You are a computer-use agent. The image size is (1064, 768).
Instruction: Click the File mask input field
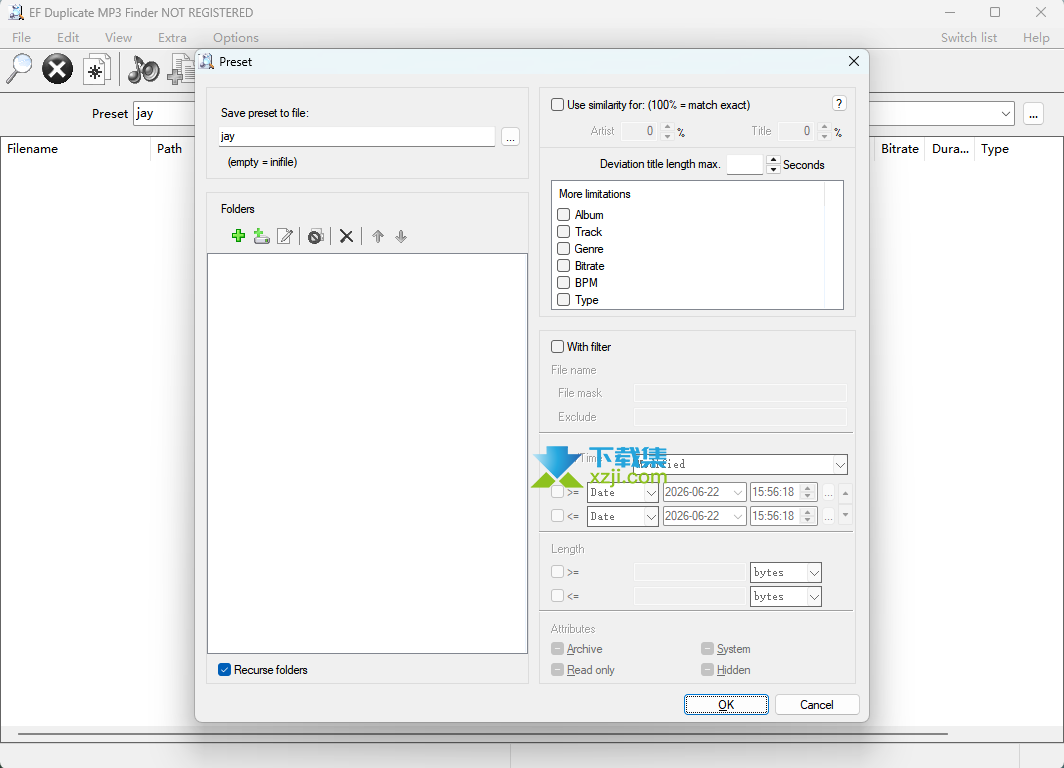740,393
